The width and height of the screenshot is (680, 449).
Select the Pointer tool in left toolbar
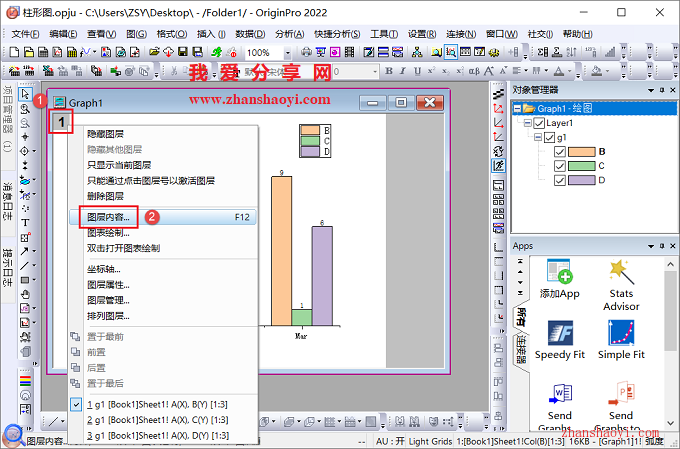pos(25,94)
